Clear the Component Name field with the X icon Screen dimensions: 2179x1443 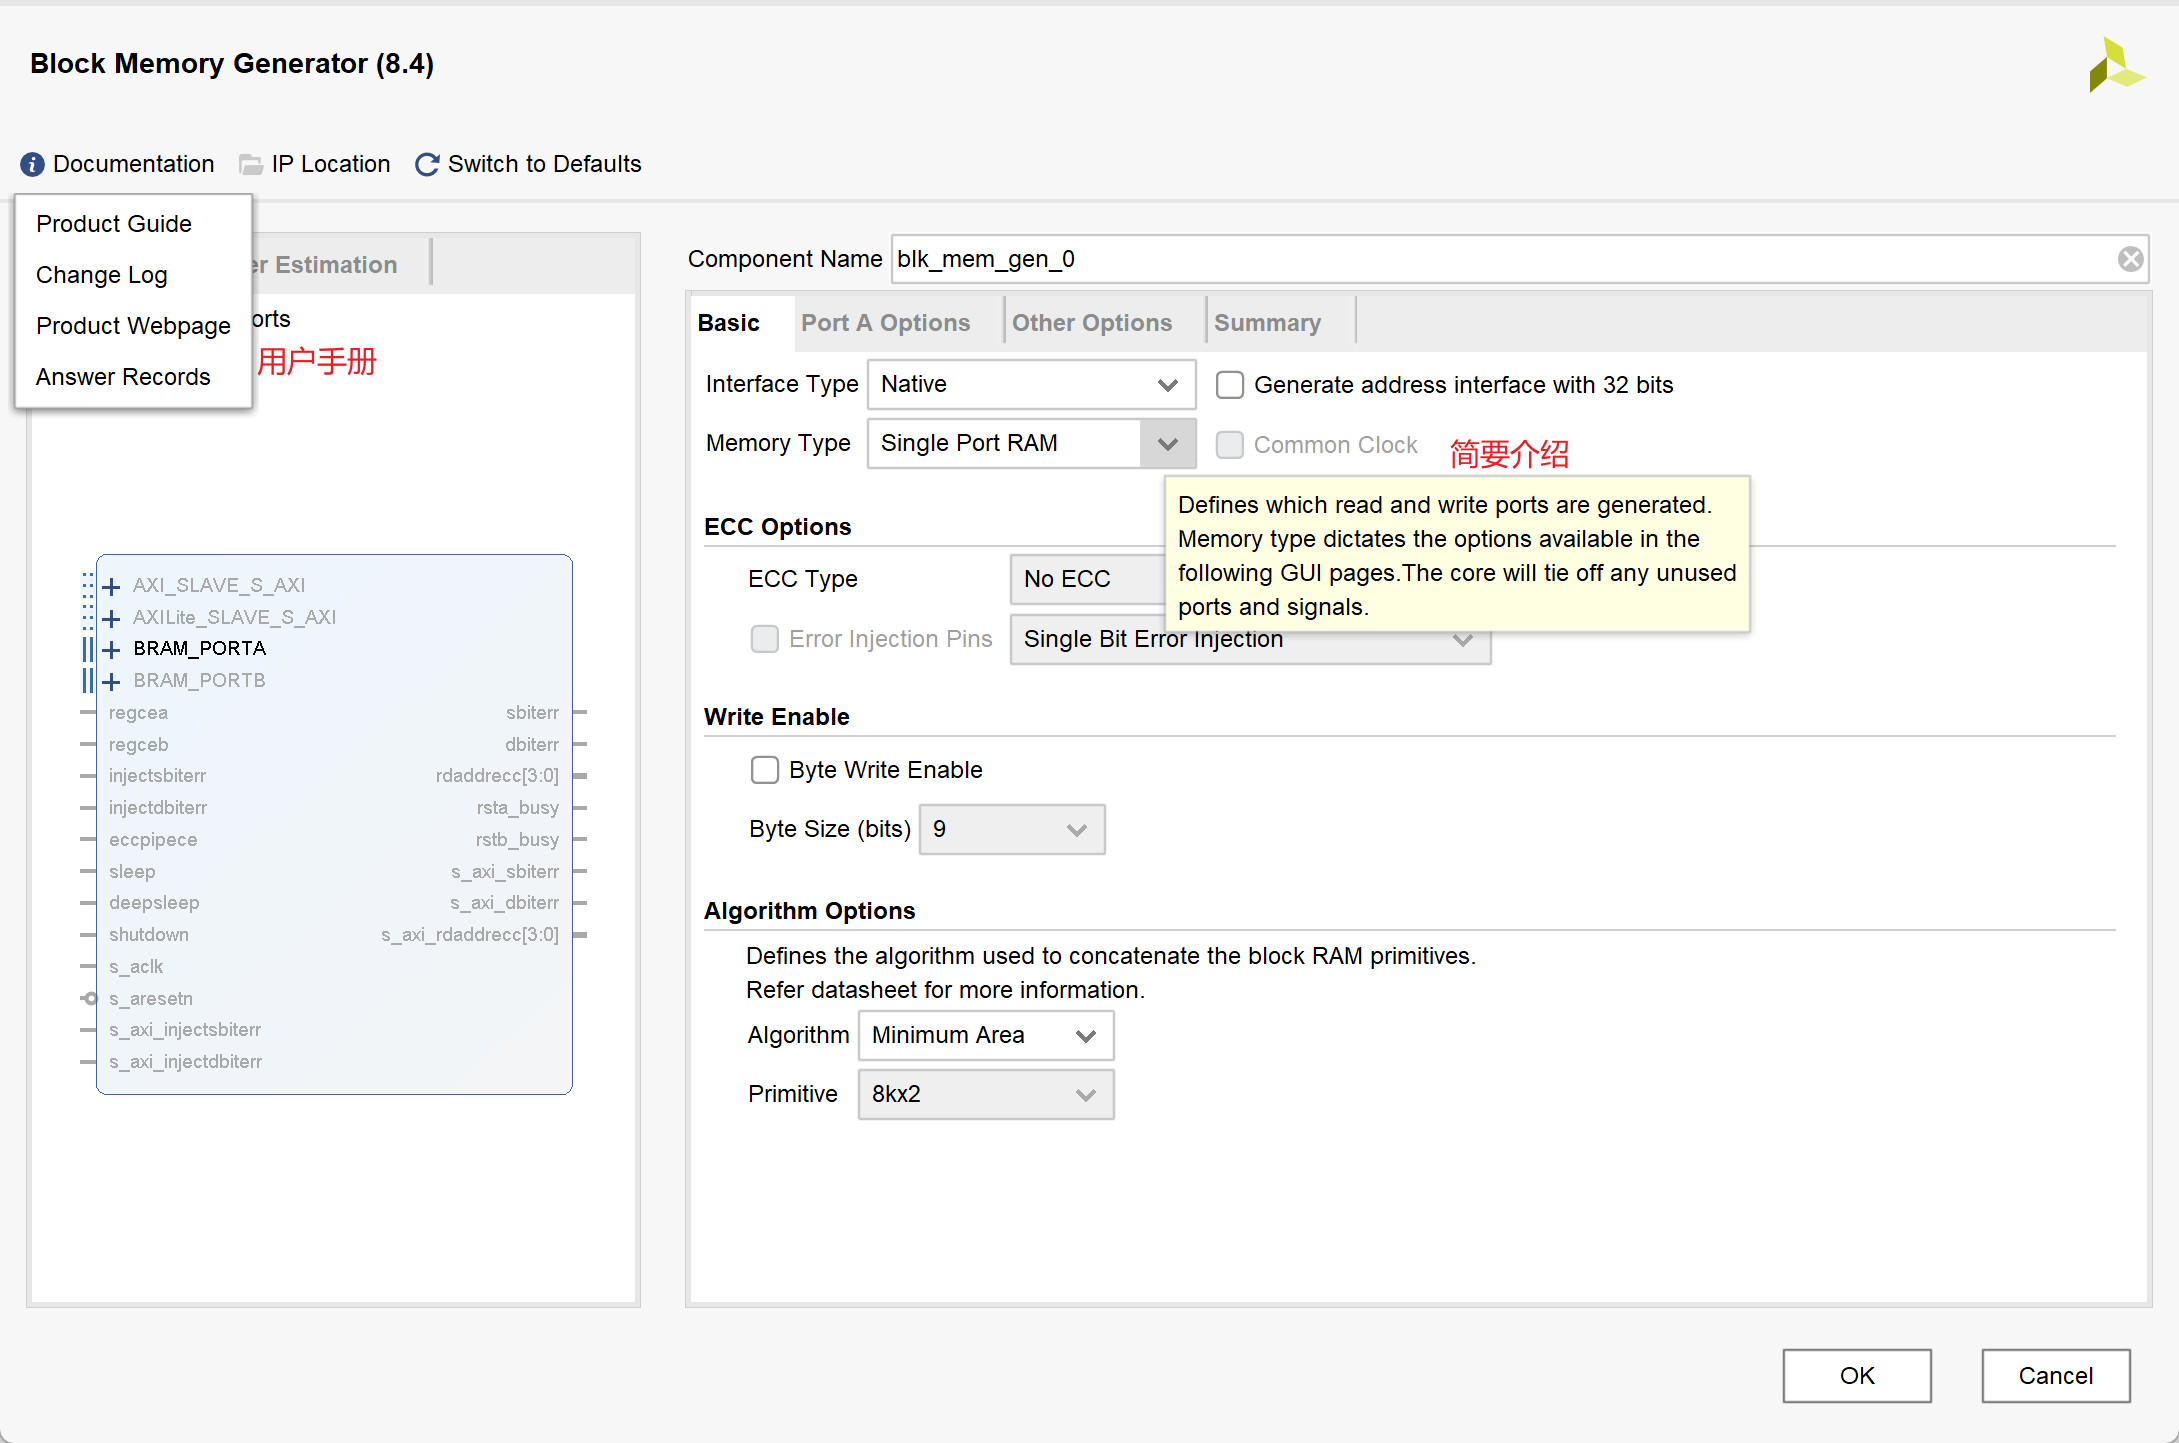pyautogui.click(x=2130, y=259)
